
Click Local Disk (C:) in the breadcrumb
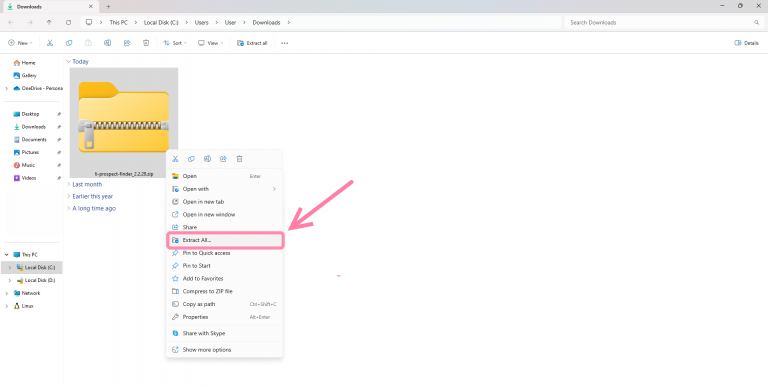click(161, 23)
